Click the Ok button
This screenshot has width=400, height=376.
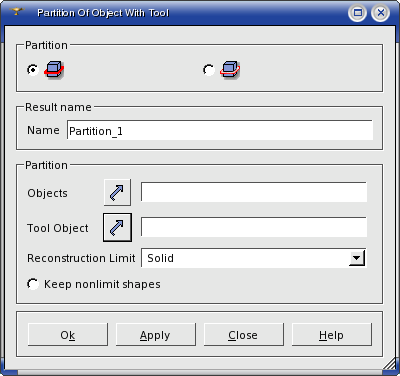(x=68, y=334)
